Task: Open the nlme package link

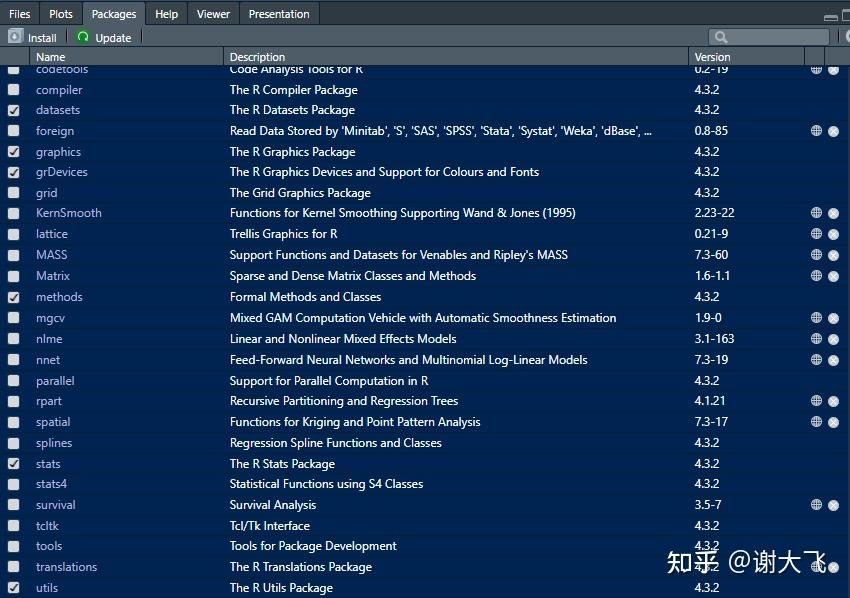Action: click(49, 339)
